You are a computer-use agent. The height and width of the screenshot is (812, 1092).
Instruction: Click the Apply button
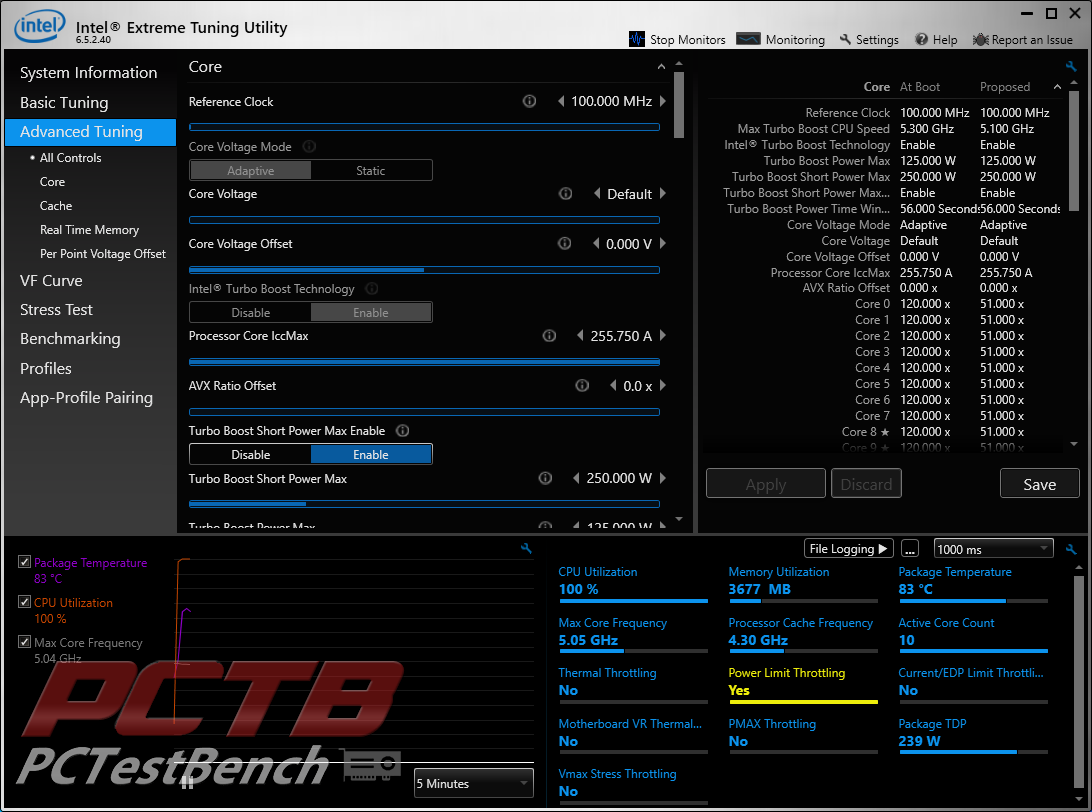765,484
